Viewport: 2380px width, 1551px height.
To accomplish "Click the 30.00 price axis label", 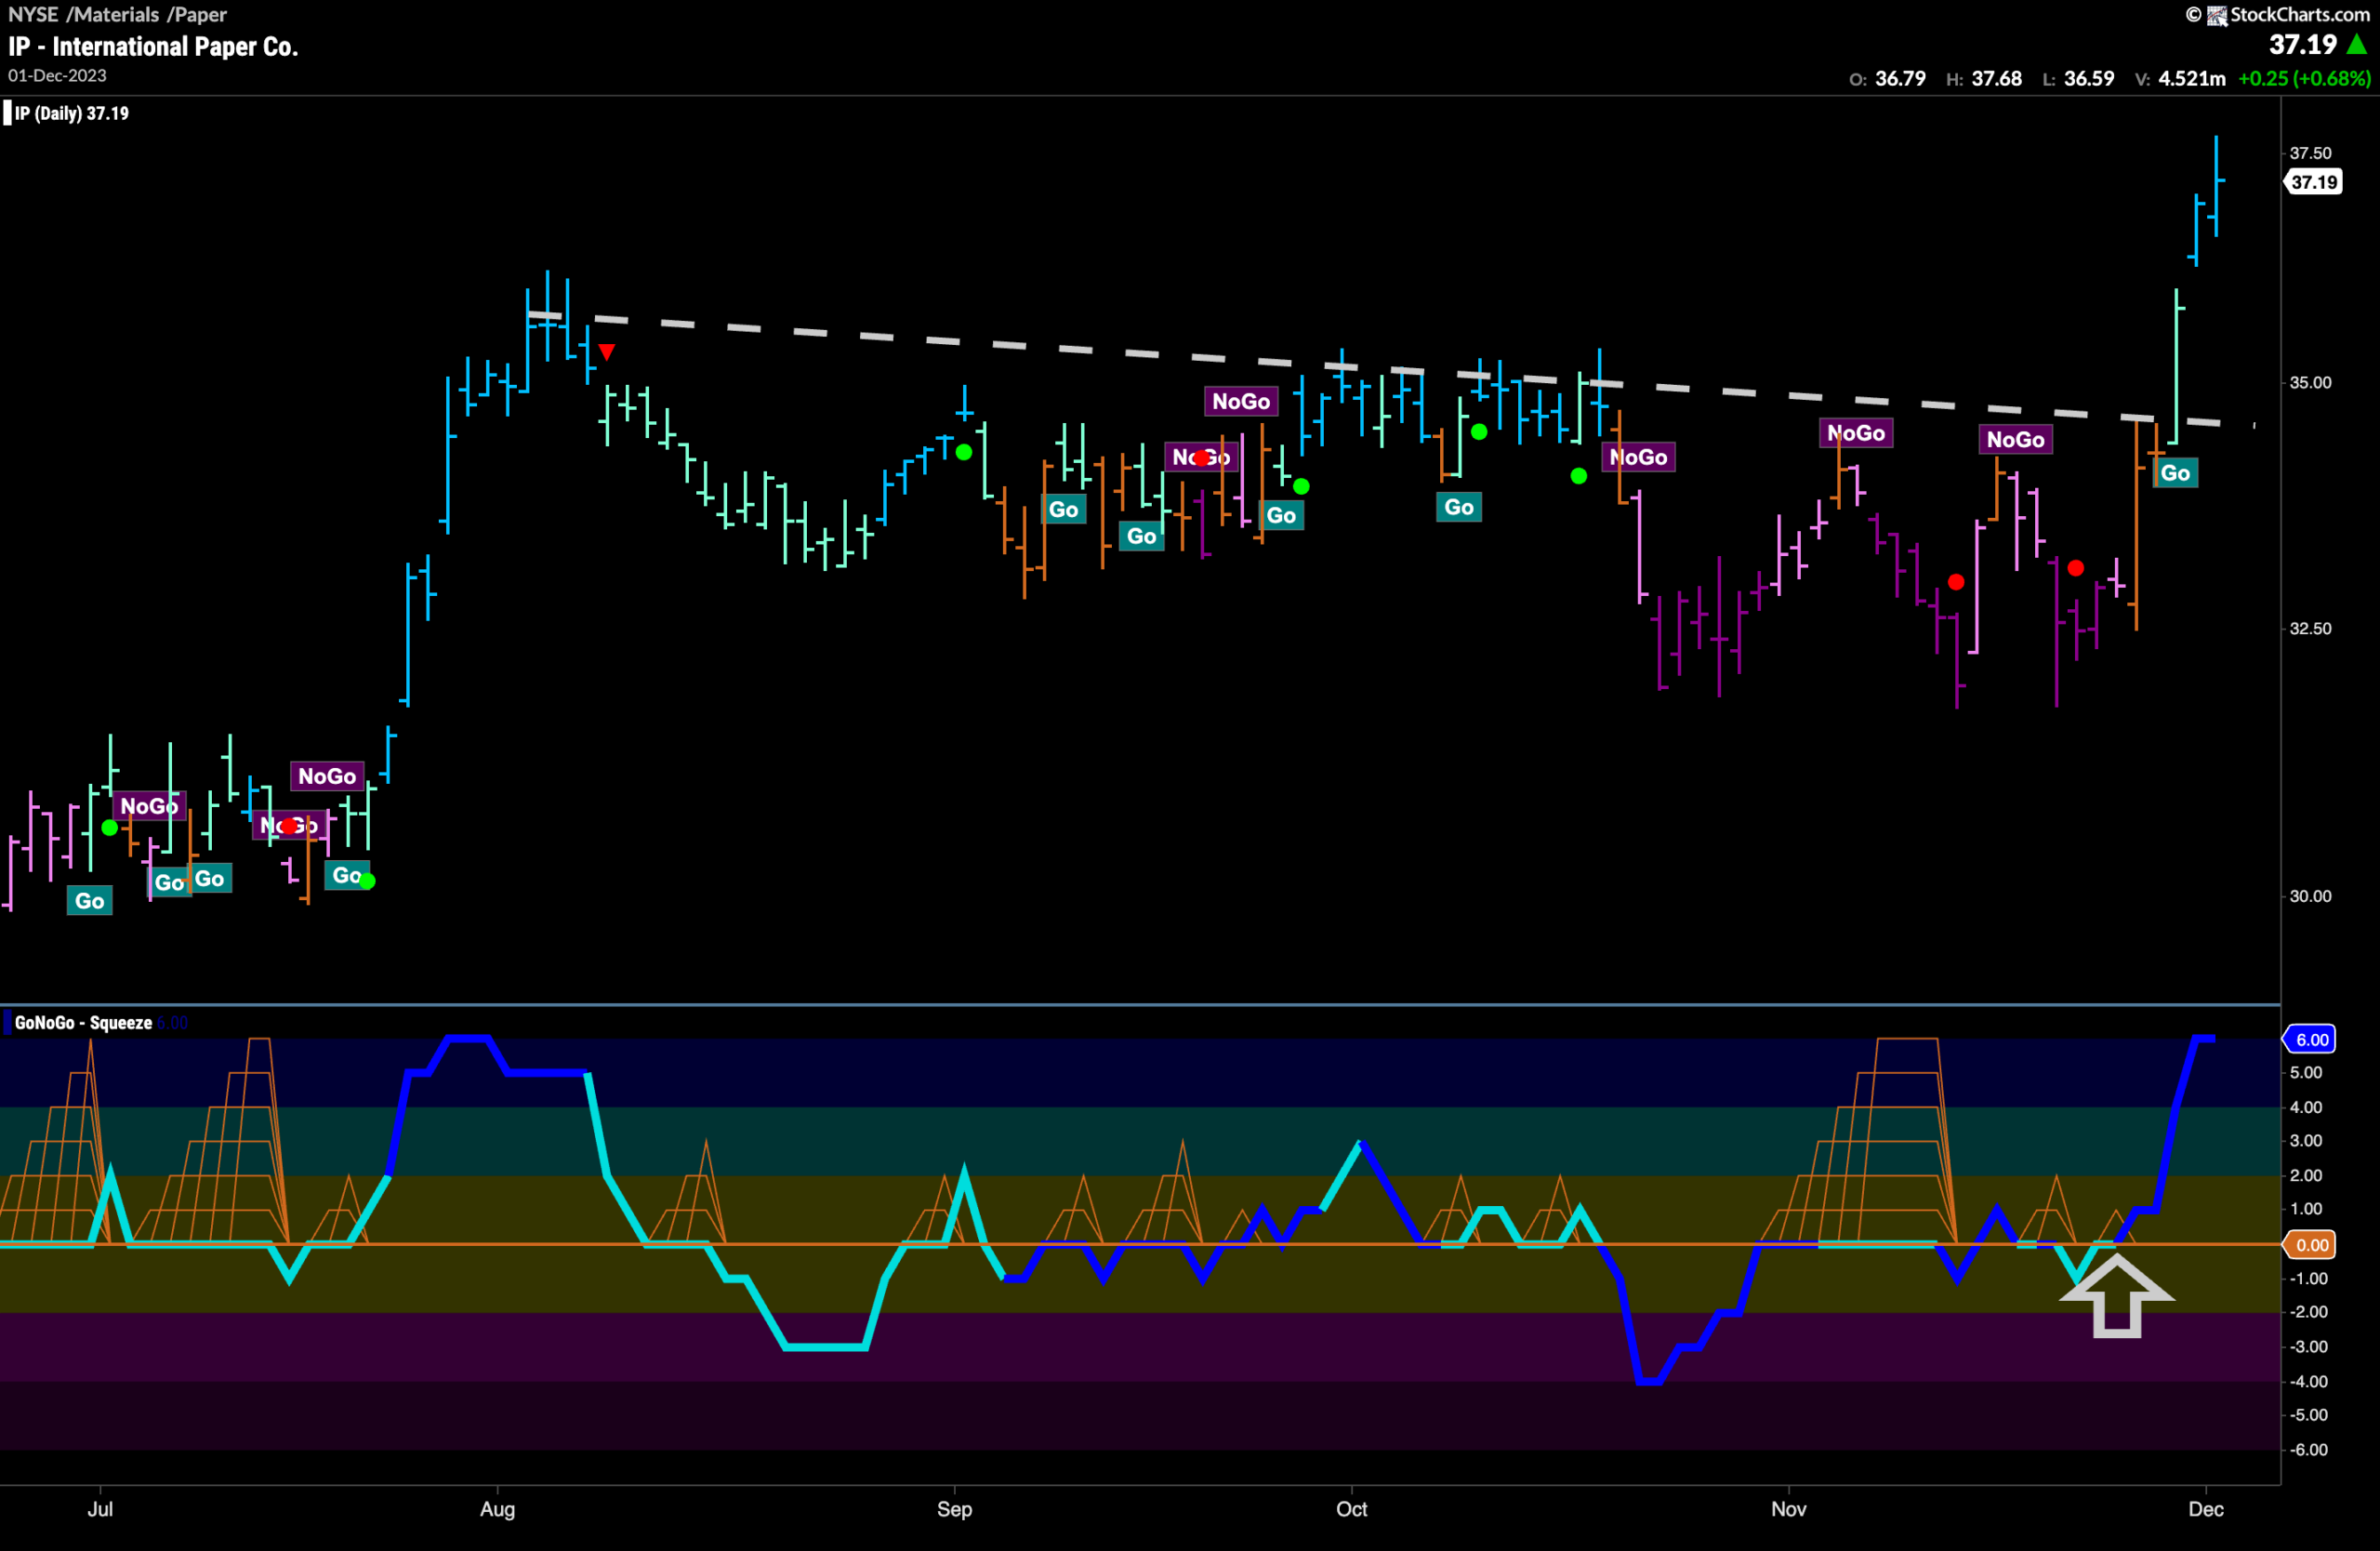I will (x=2310, y=895).
